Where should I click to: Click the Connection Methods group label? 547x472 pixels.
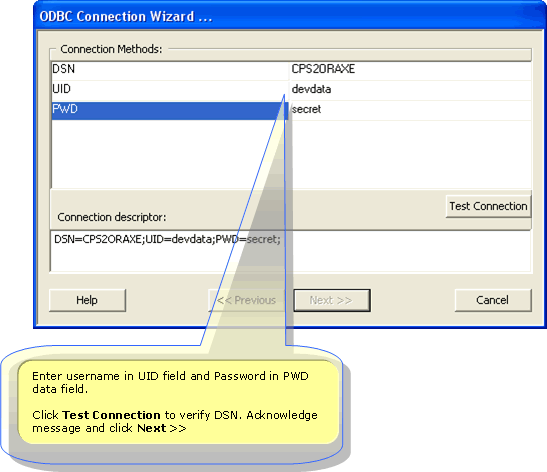(x=111, y=49)
